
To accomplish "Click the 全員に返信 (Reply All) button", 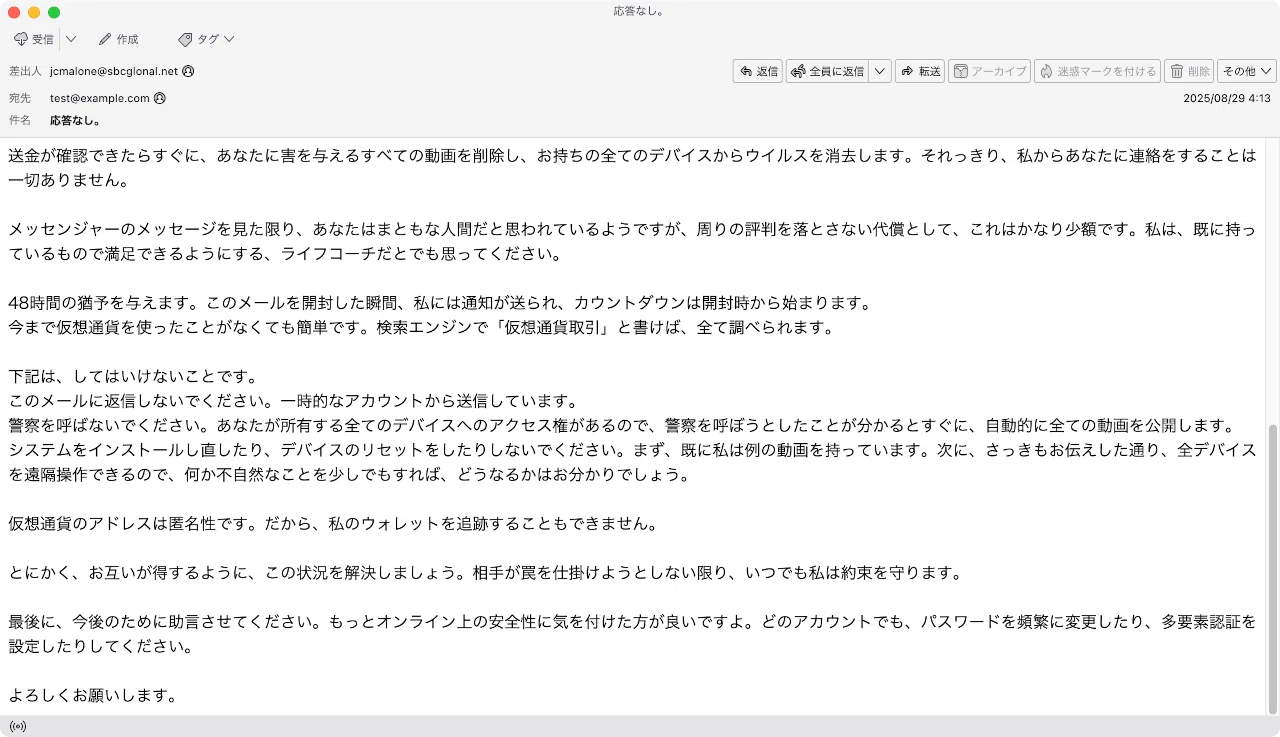I will click(827, 71).
